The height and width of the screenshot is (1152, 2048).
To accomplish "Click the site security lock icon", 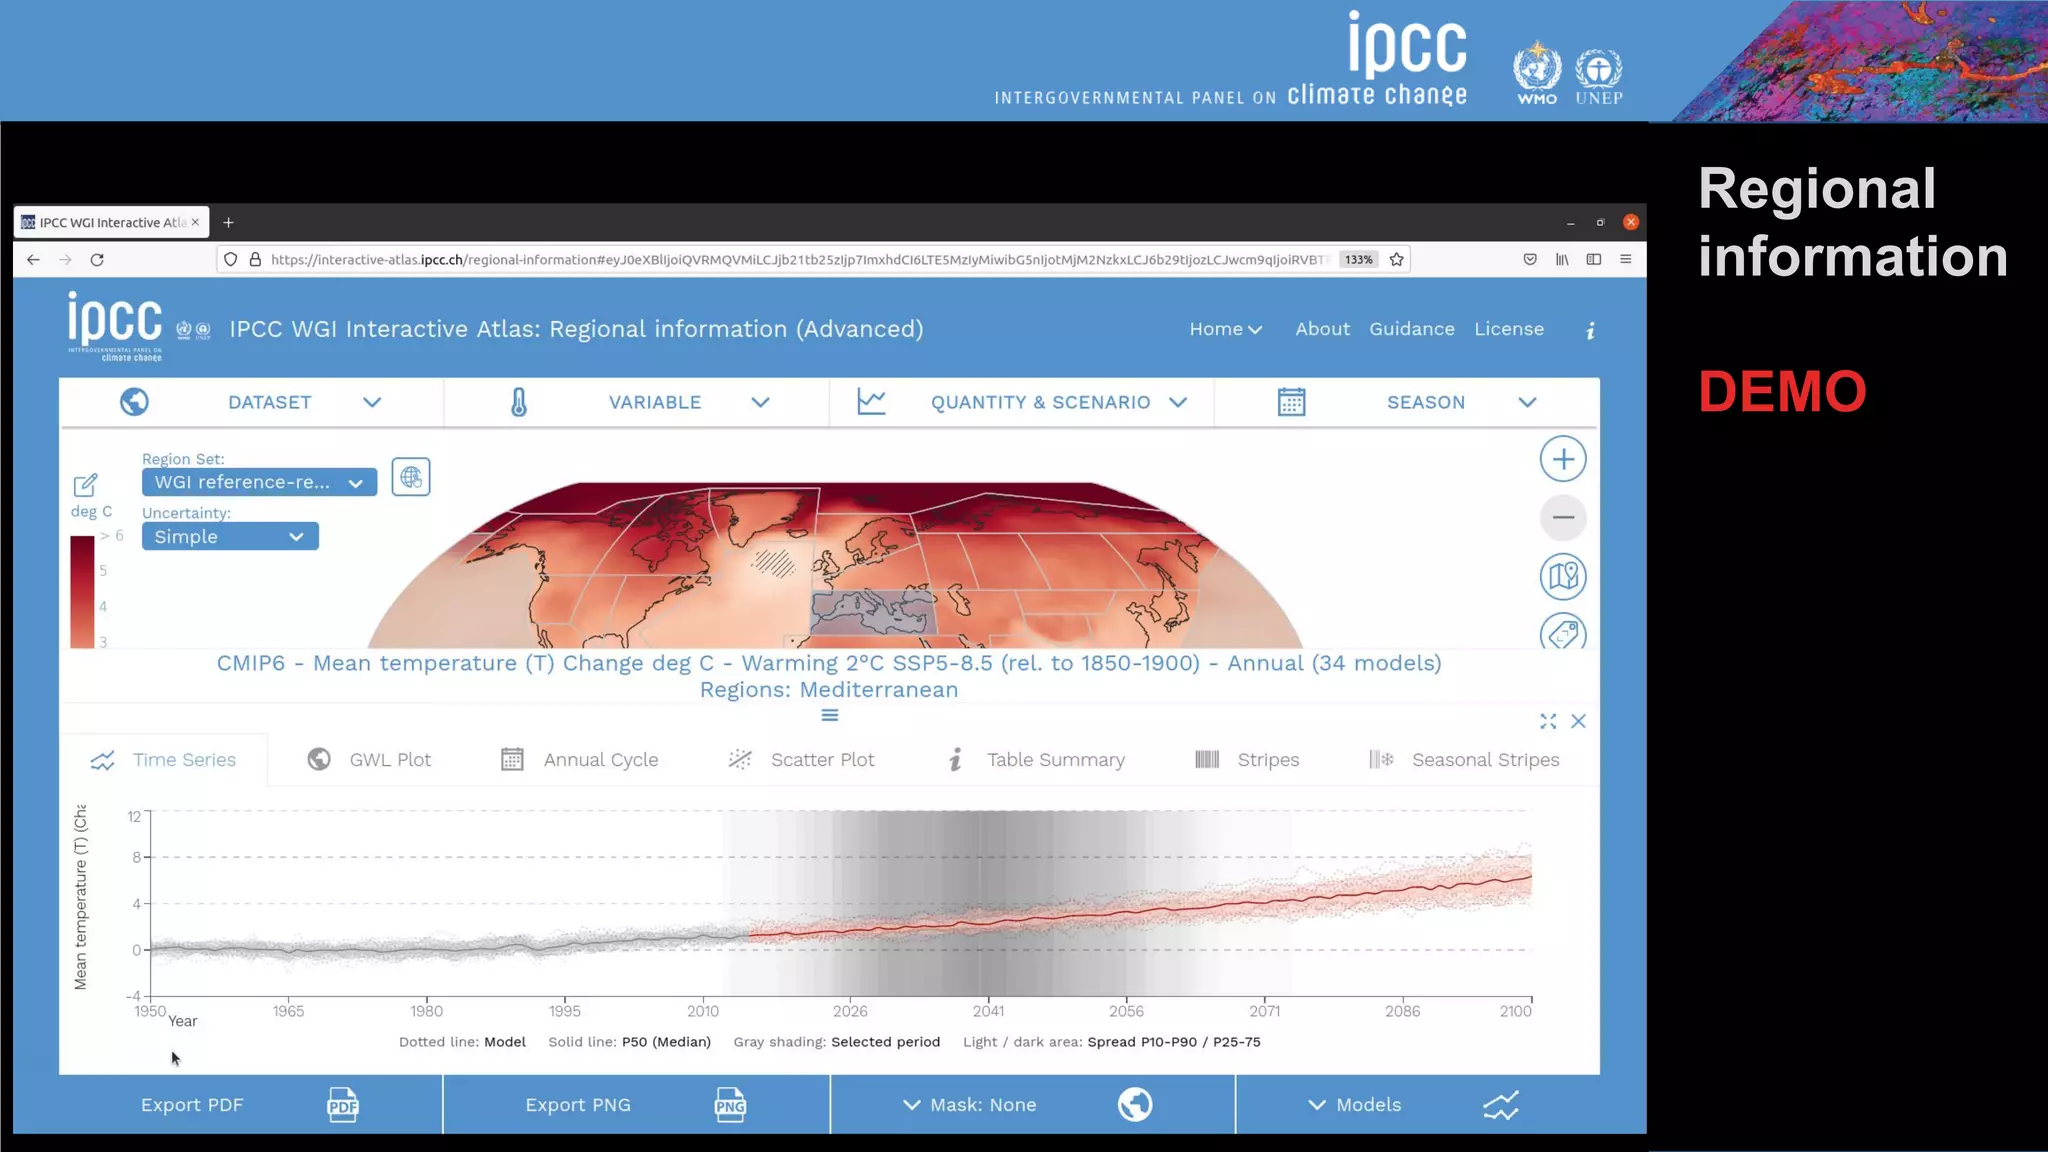I will point(255,260).
